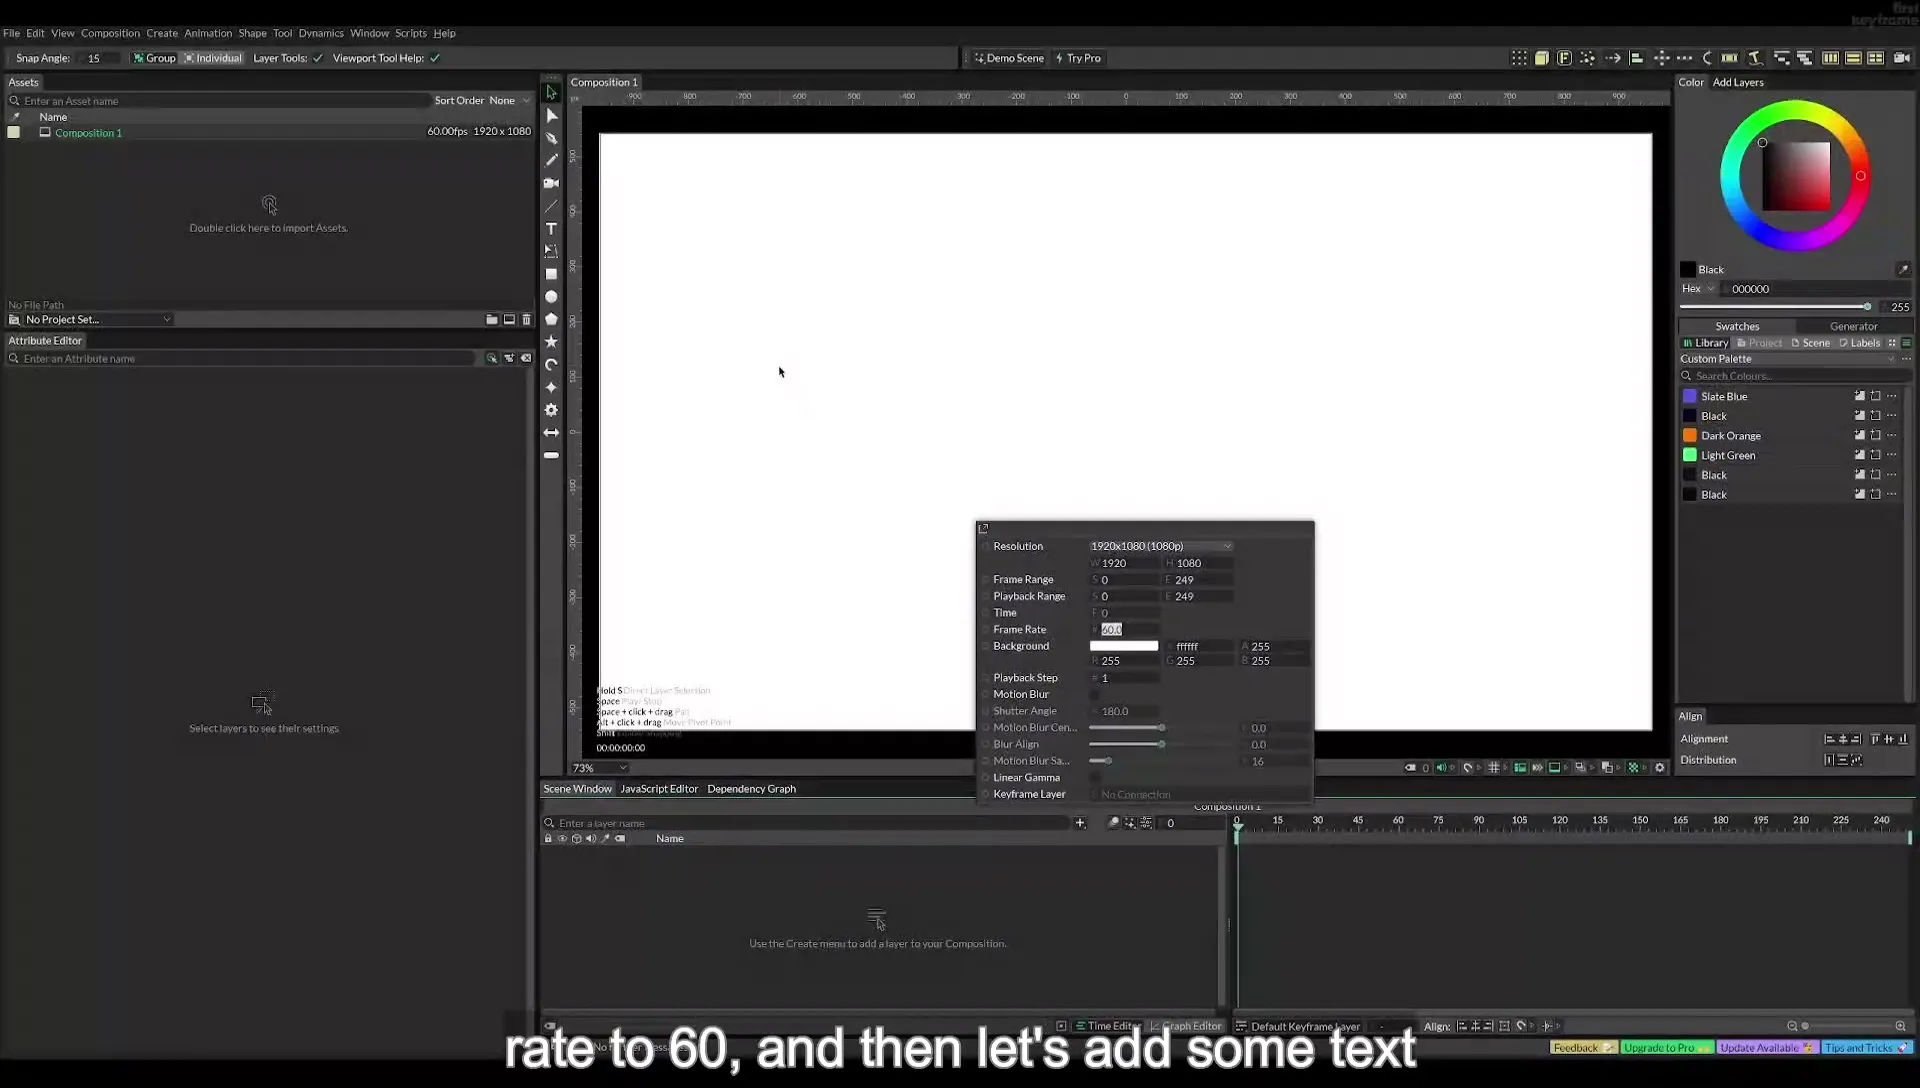Viewport: 1920px width, 1088px height.
Task: Select the Arc shape tool
Action: (x=551, y=365)
